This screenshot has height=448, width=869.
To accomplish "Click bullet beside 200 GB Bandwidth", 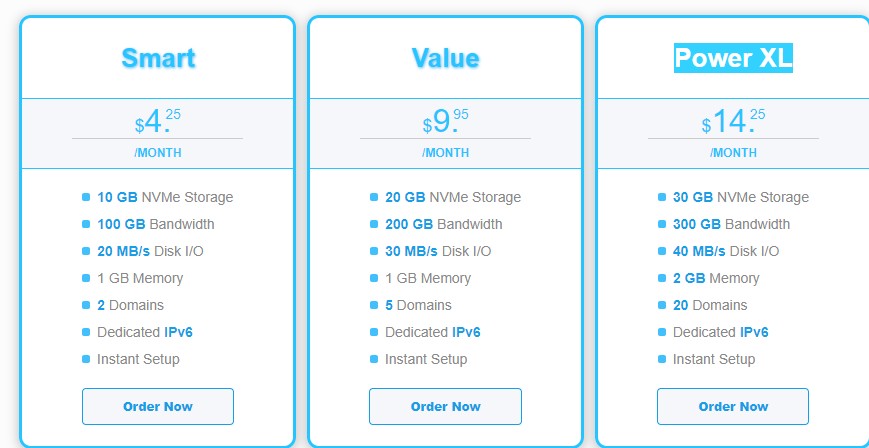I will (374, 224).
